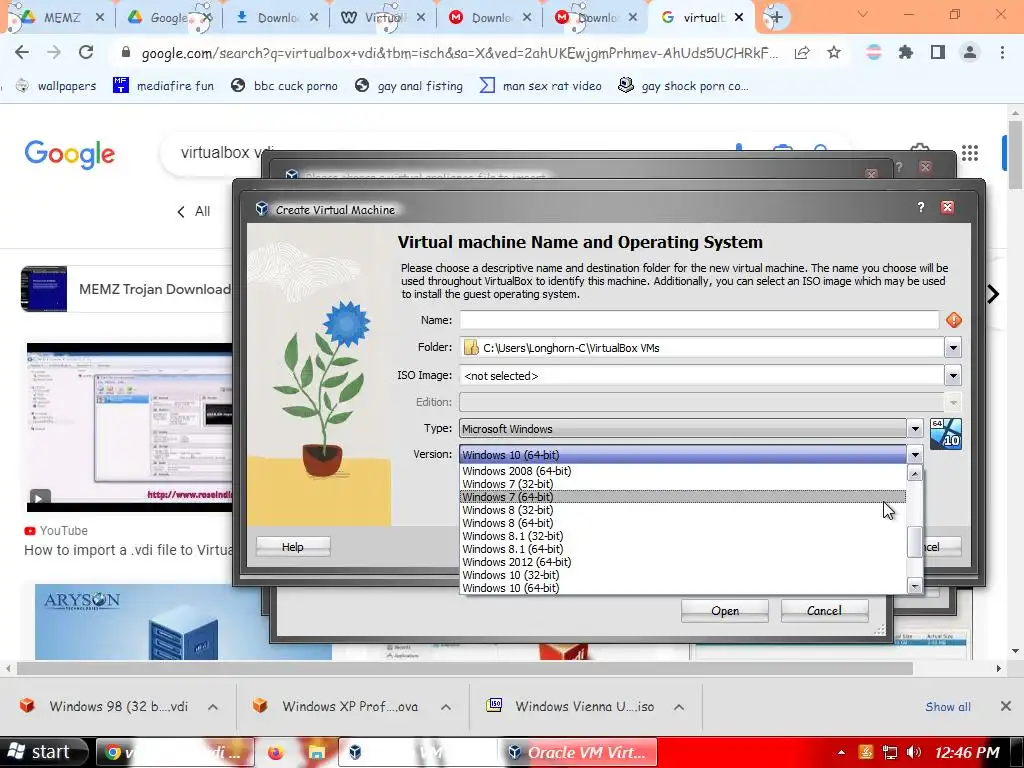Select Windows 7 (32-bit) from the list
This screenshot has width=1024, height=768.
[x=683, y=484]
